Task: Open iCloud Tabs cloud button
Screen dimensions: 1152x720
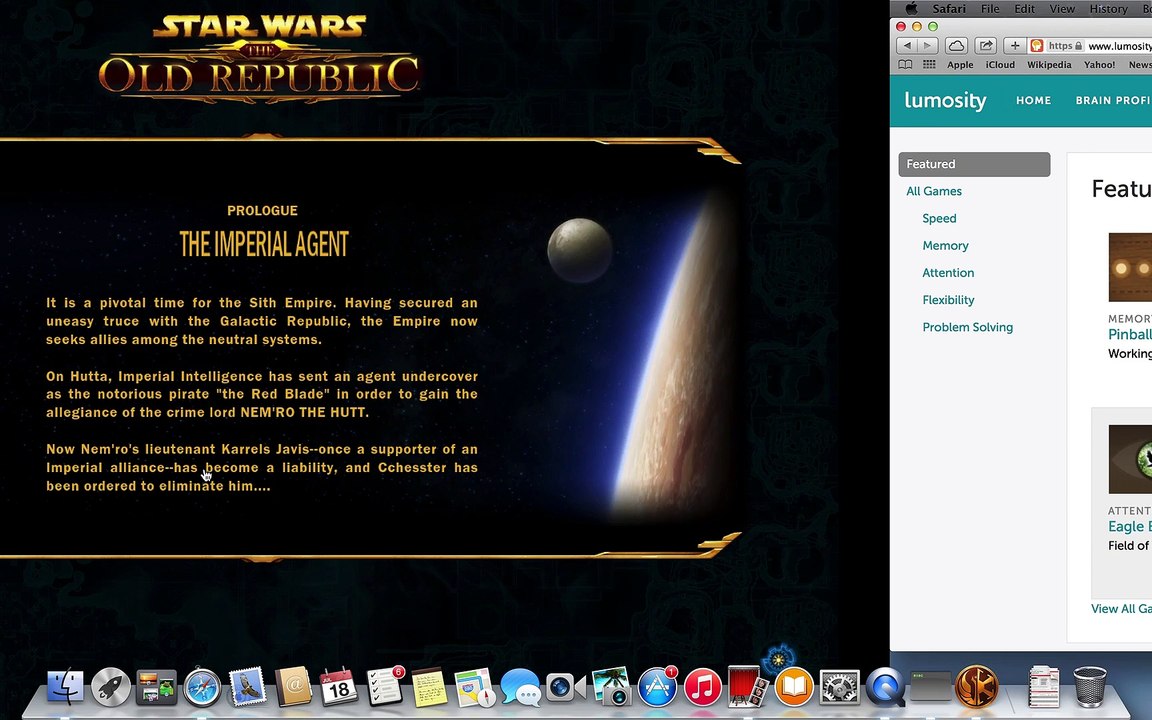Action: click(956, 46)
